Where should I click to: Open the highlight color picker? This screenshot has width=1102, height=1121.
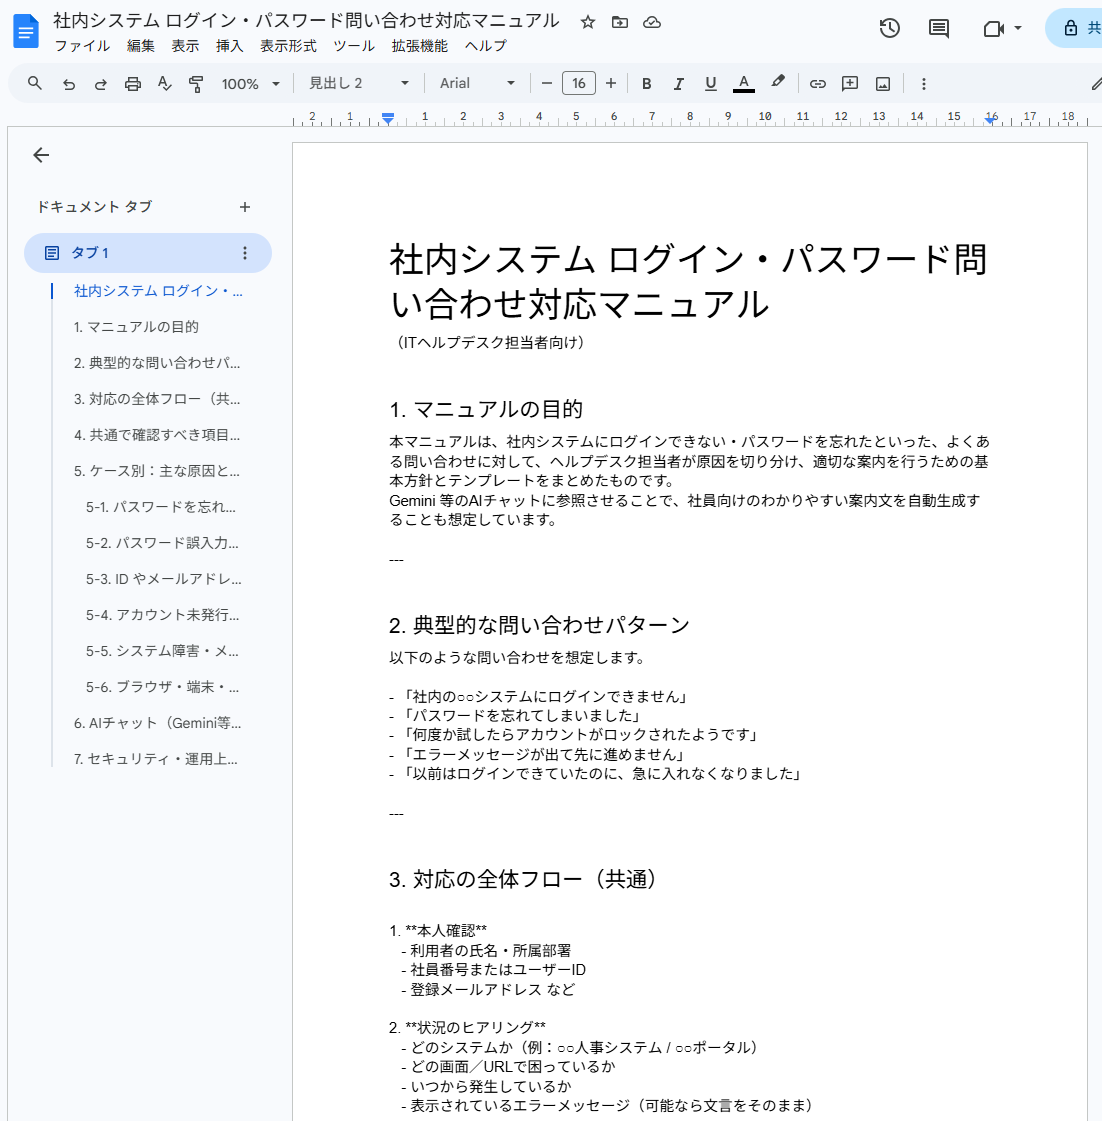[778, 84]
